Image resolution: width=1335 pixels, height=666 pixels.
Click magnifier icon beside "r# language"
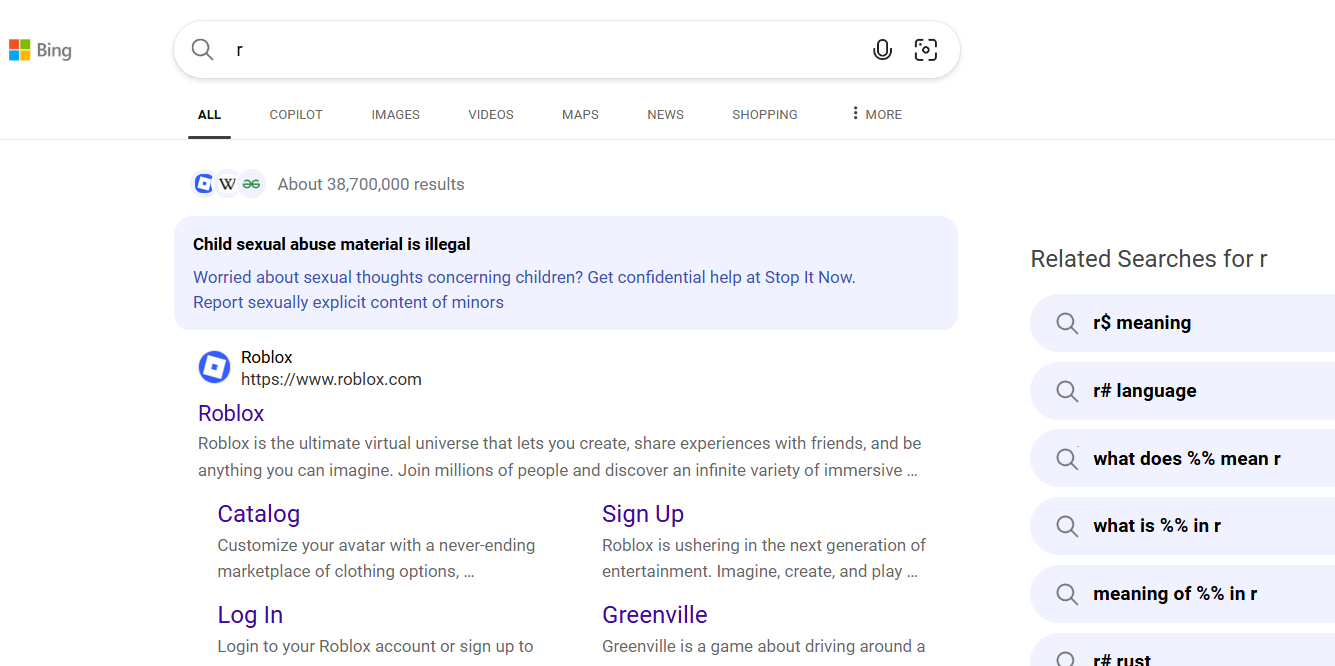[1067, 391]
